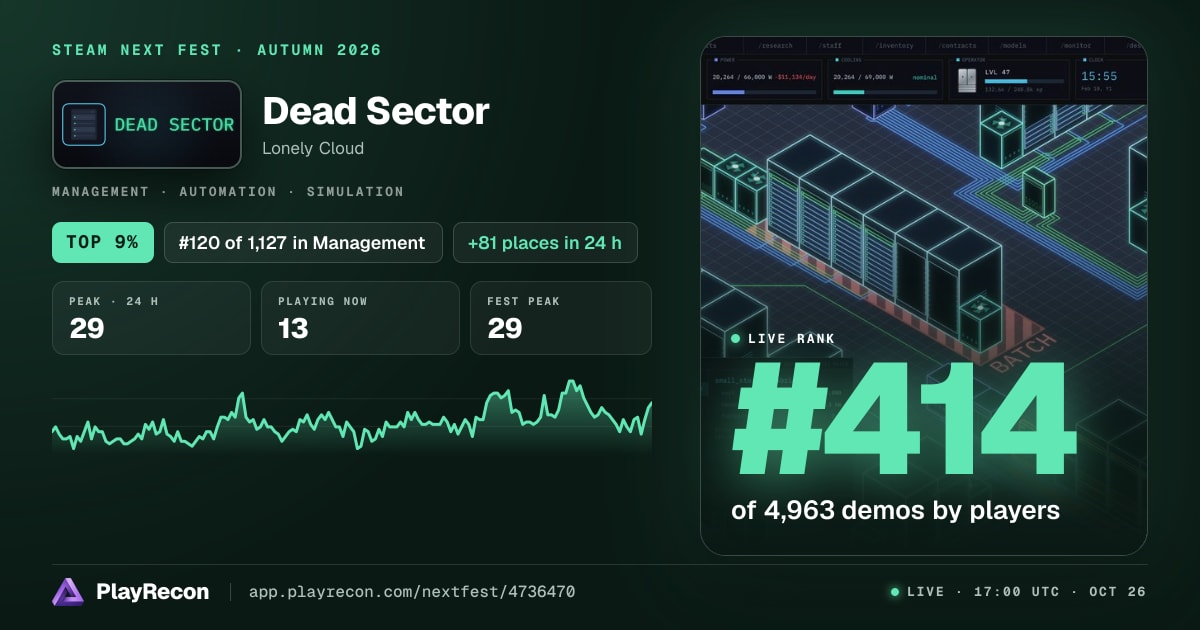
Task: Click the +81 places in 24 h badge
Action: point(545,242)
